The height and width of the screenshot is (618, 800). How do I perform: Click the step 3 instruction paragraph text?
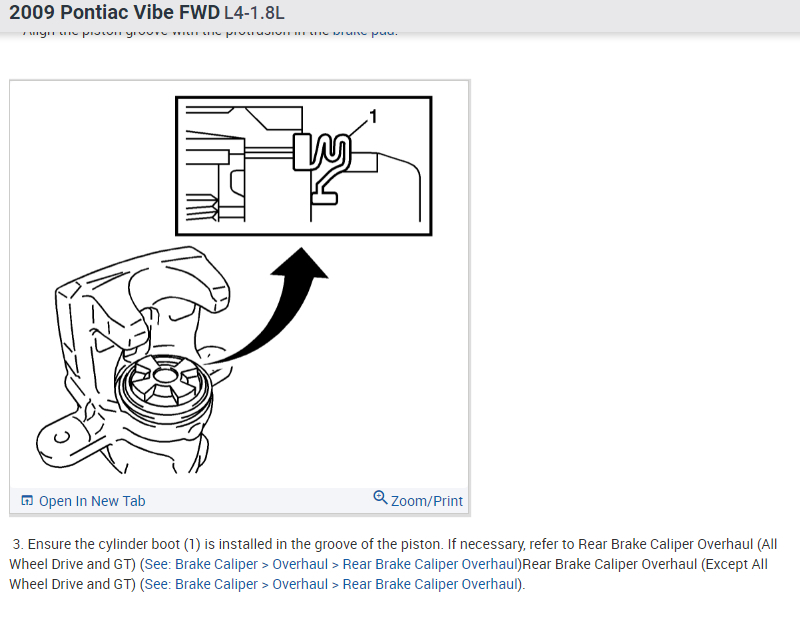pyautogui.click(x=393, y=564)
